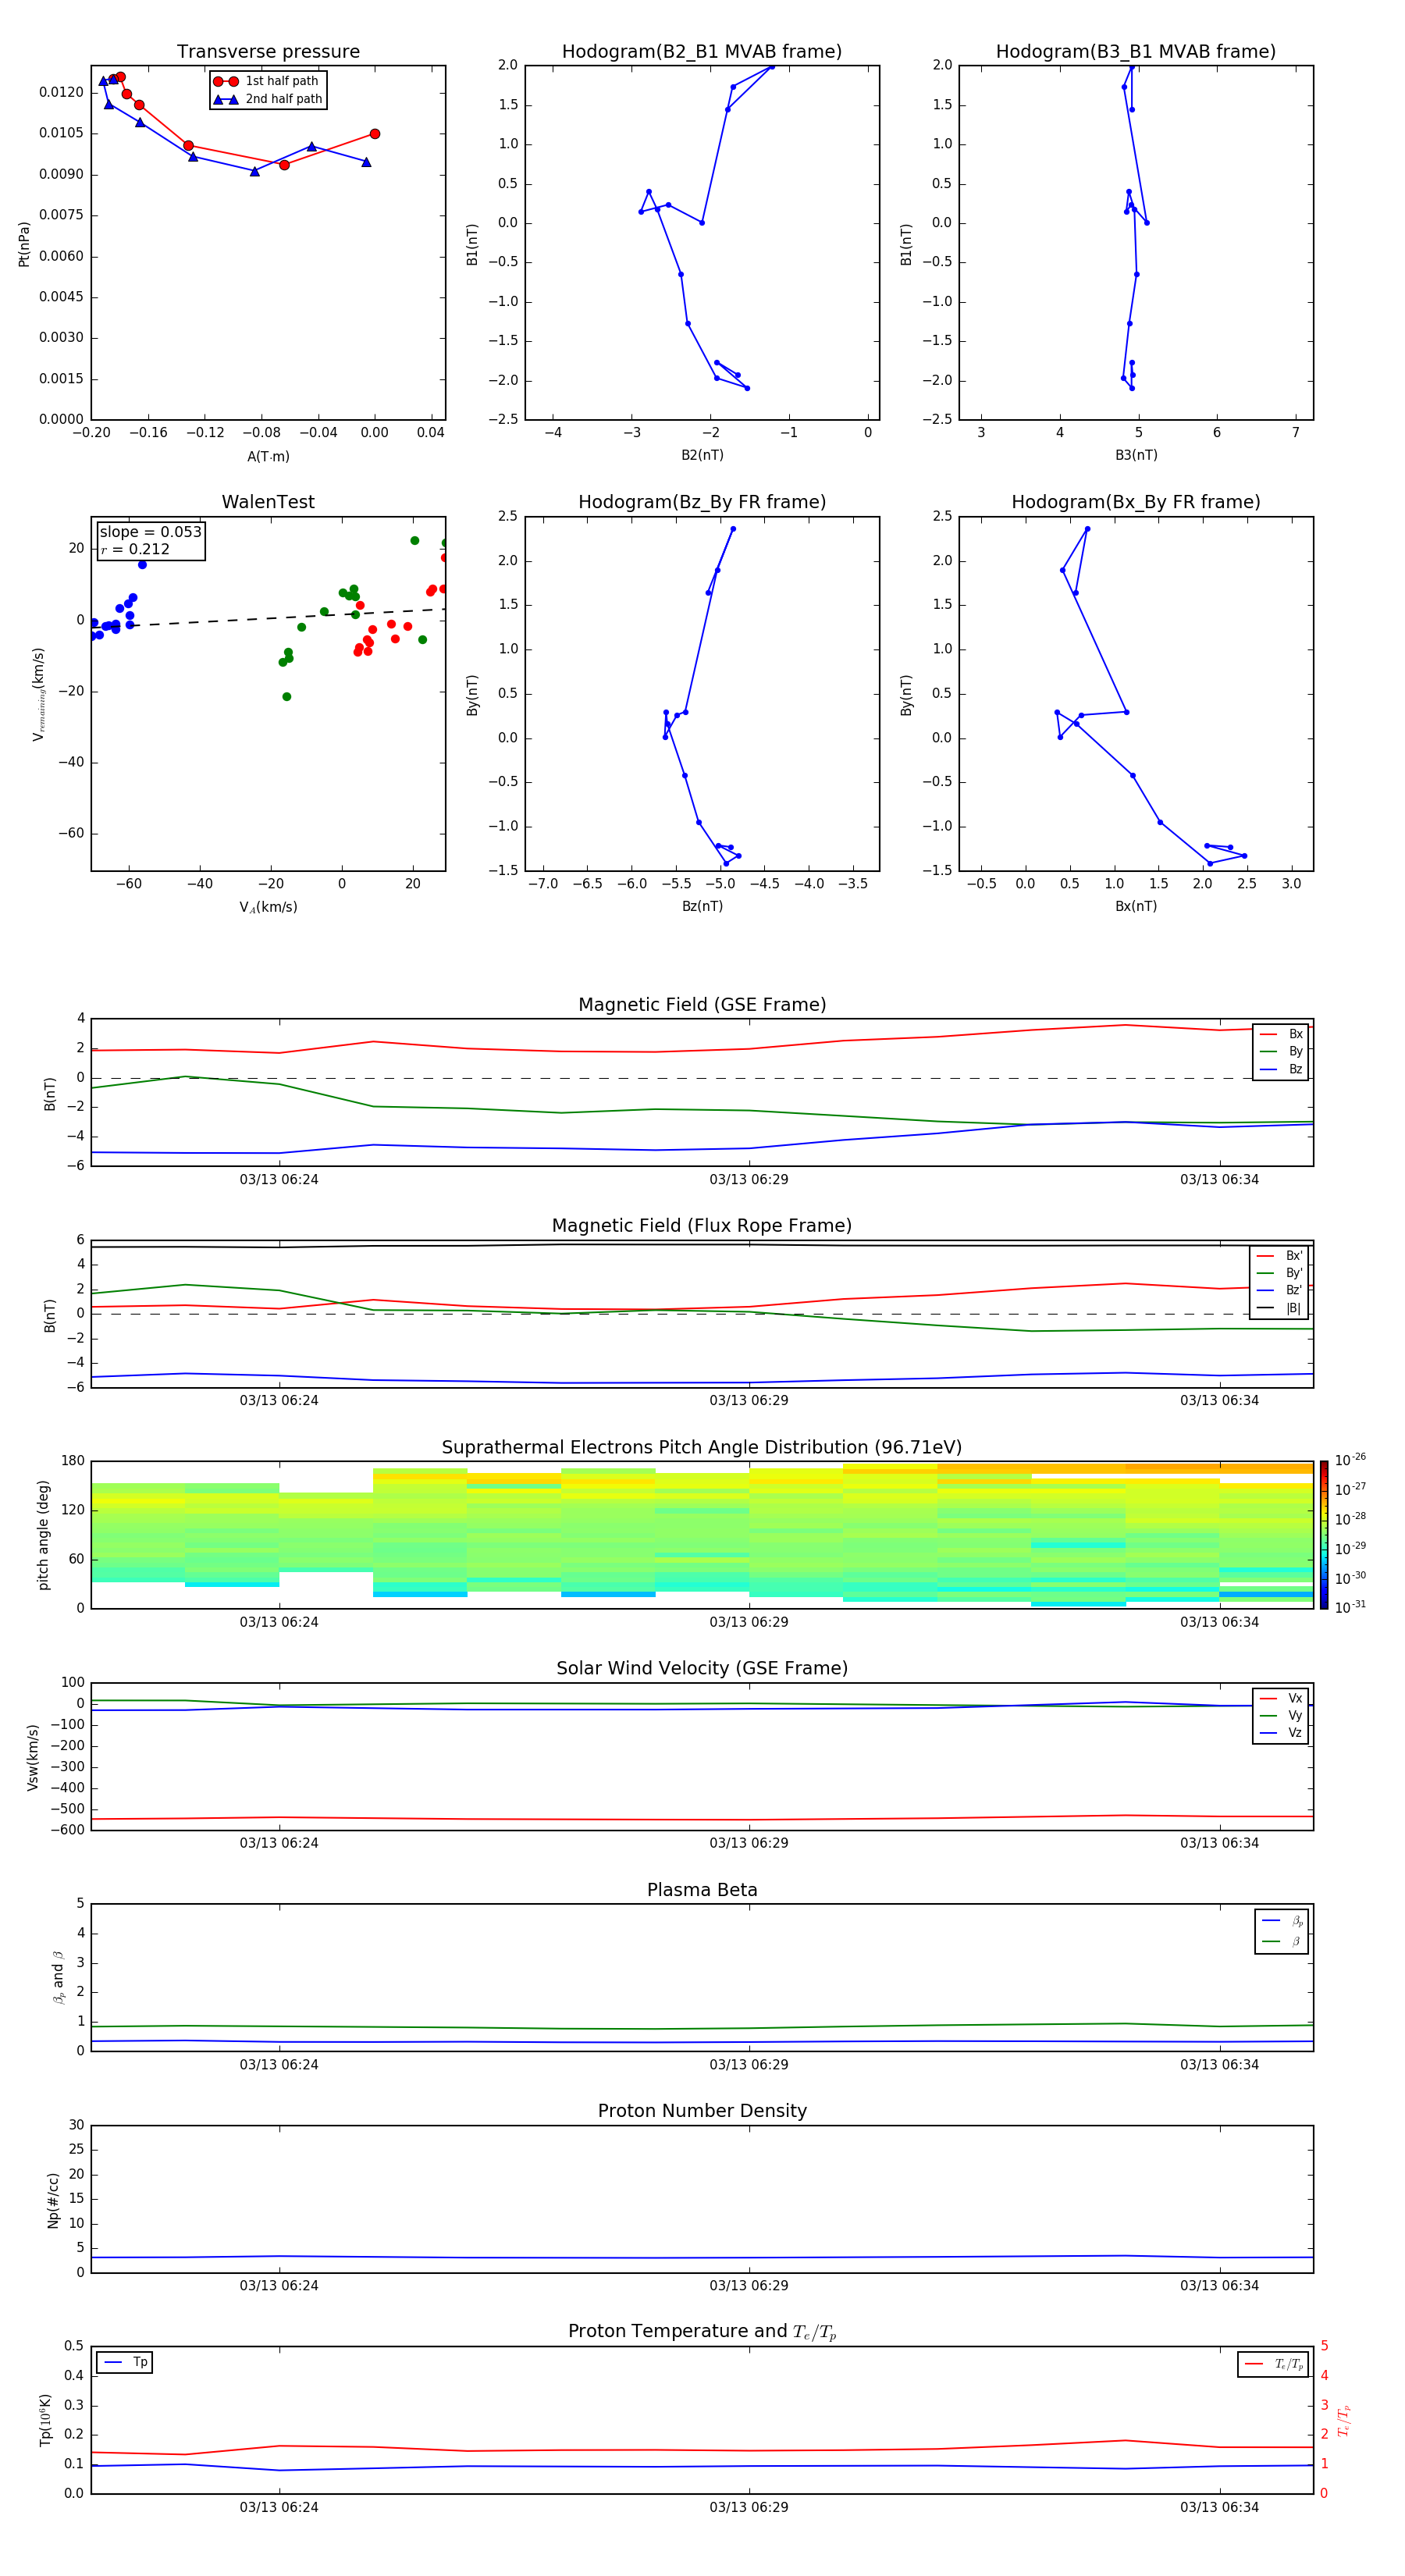
Task: Click 'Bz' legend entry in GSE plot
Action: coord(1281,1069)
